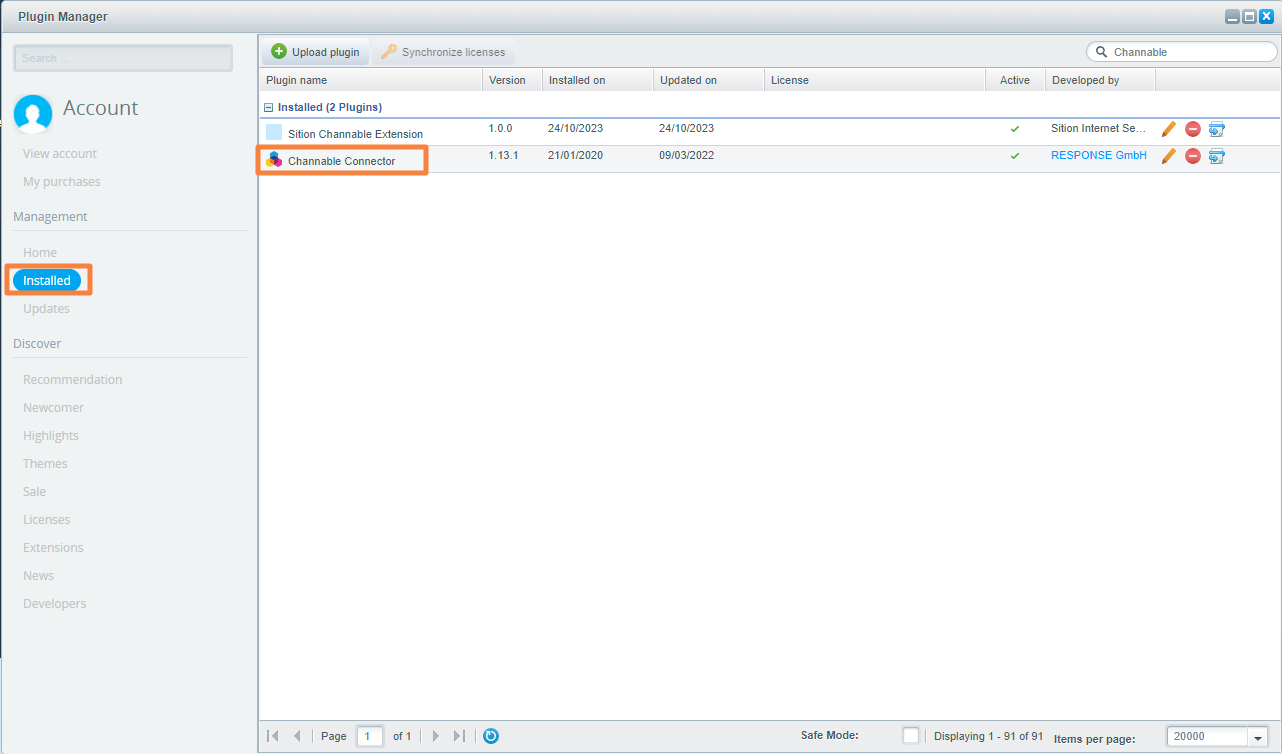Click the blue refresh icon in pagination bar

[x=491, y=736]
